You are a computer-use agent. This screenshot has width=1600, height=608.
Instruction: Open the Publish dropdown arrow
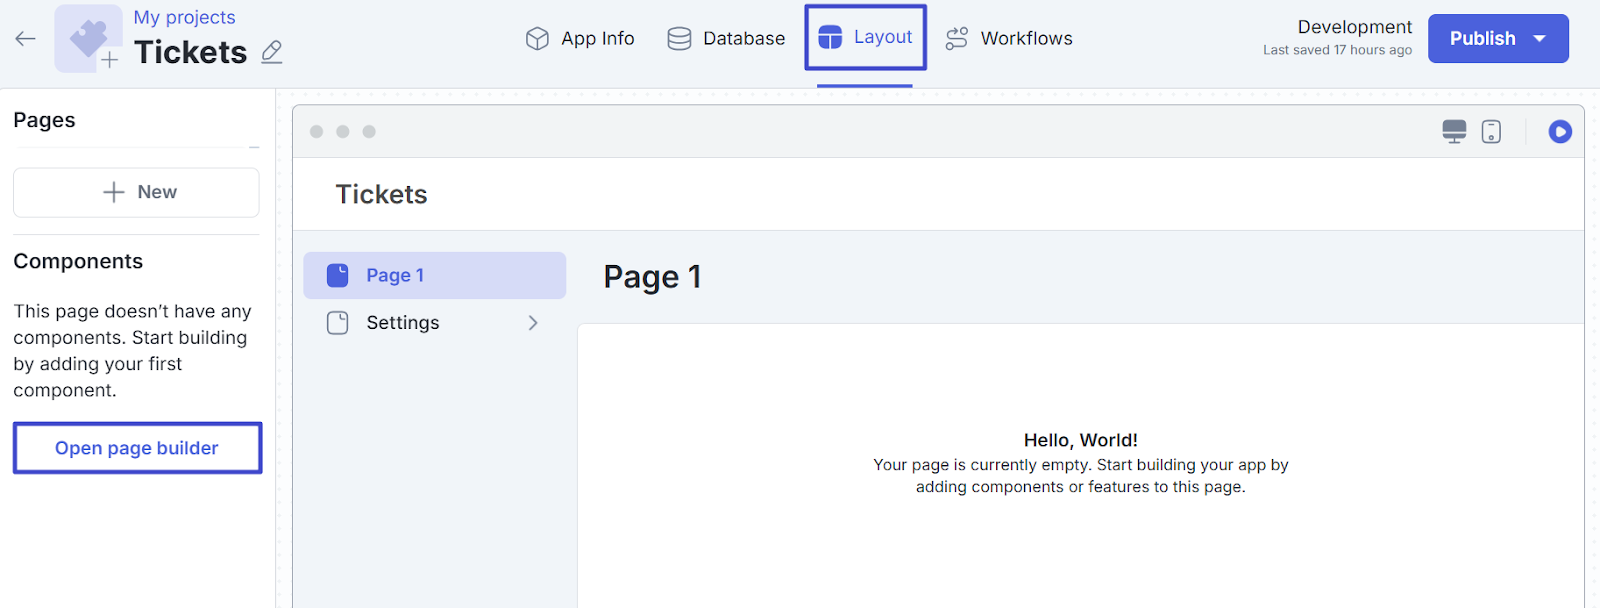click(x=1540, y=39)
